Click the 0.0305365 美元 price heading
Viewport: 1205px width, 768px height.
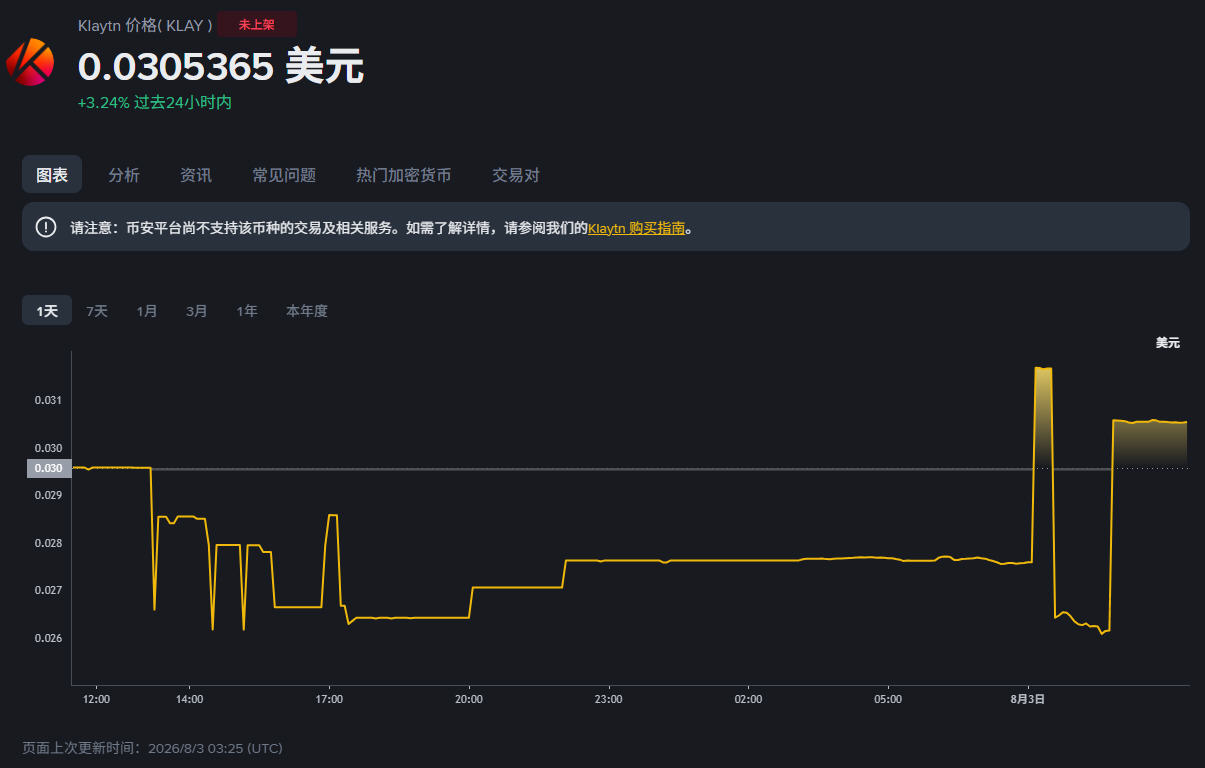tap(221, 67)
